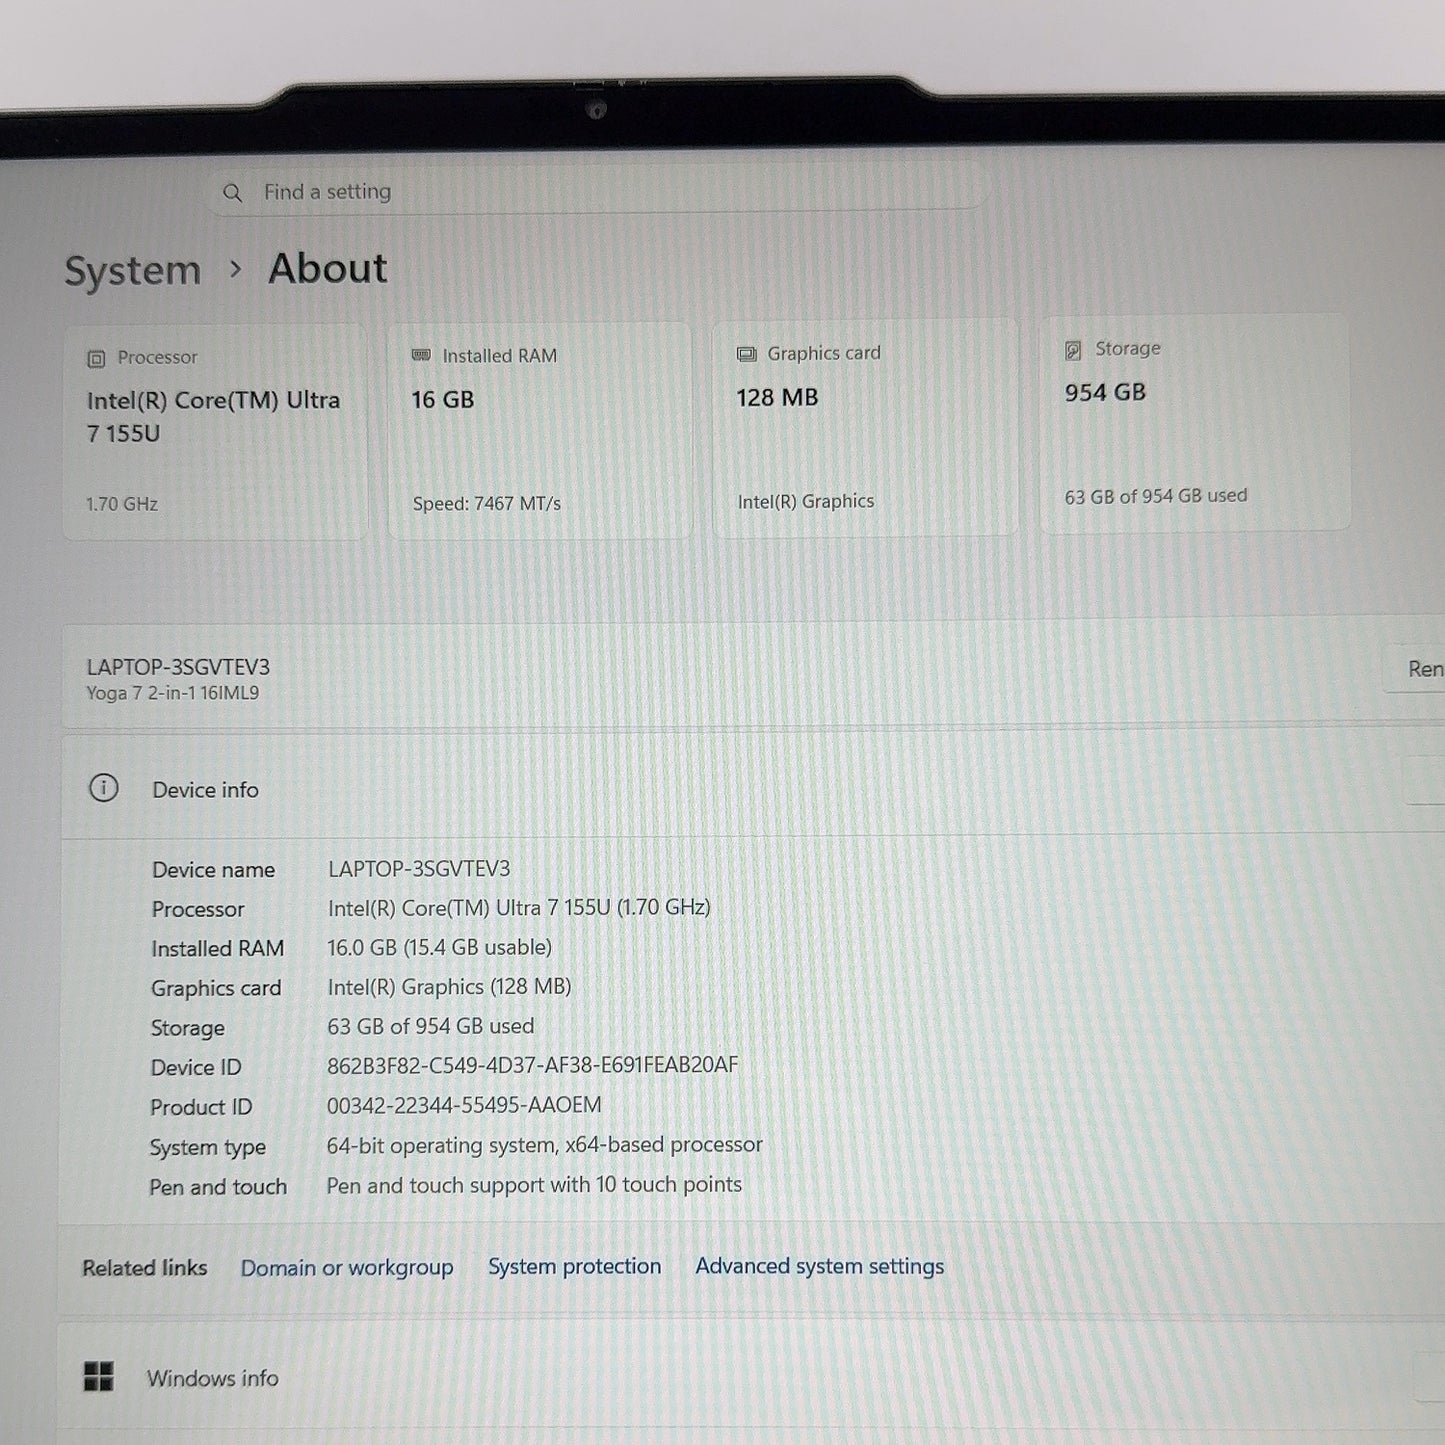
Task: Go back to System breadcrumb
Action: click(132, 271)
